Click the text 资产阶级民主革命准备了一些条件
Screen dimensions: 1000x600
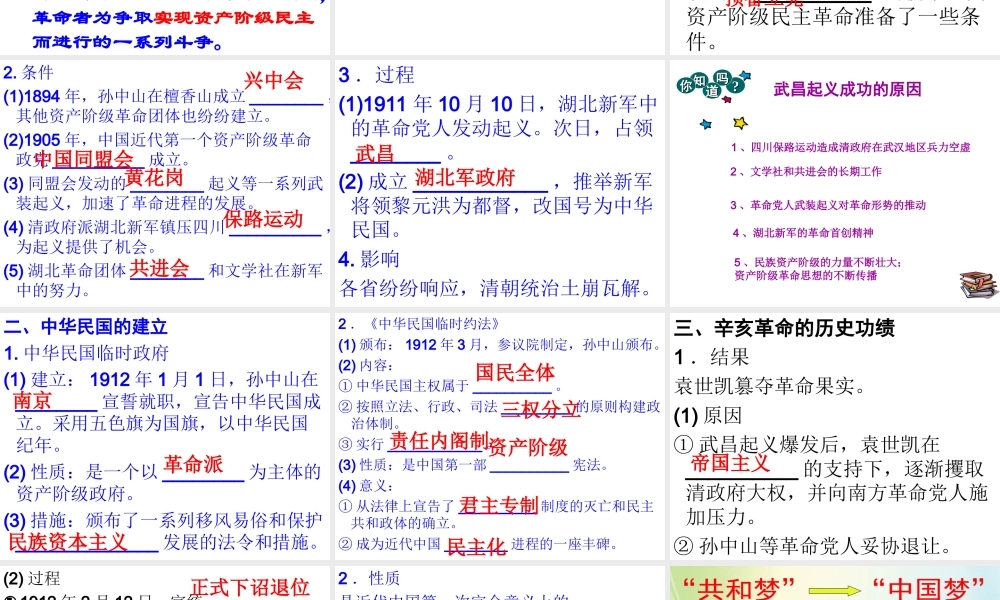point(833,28)
